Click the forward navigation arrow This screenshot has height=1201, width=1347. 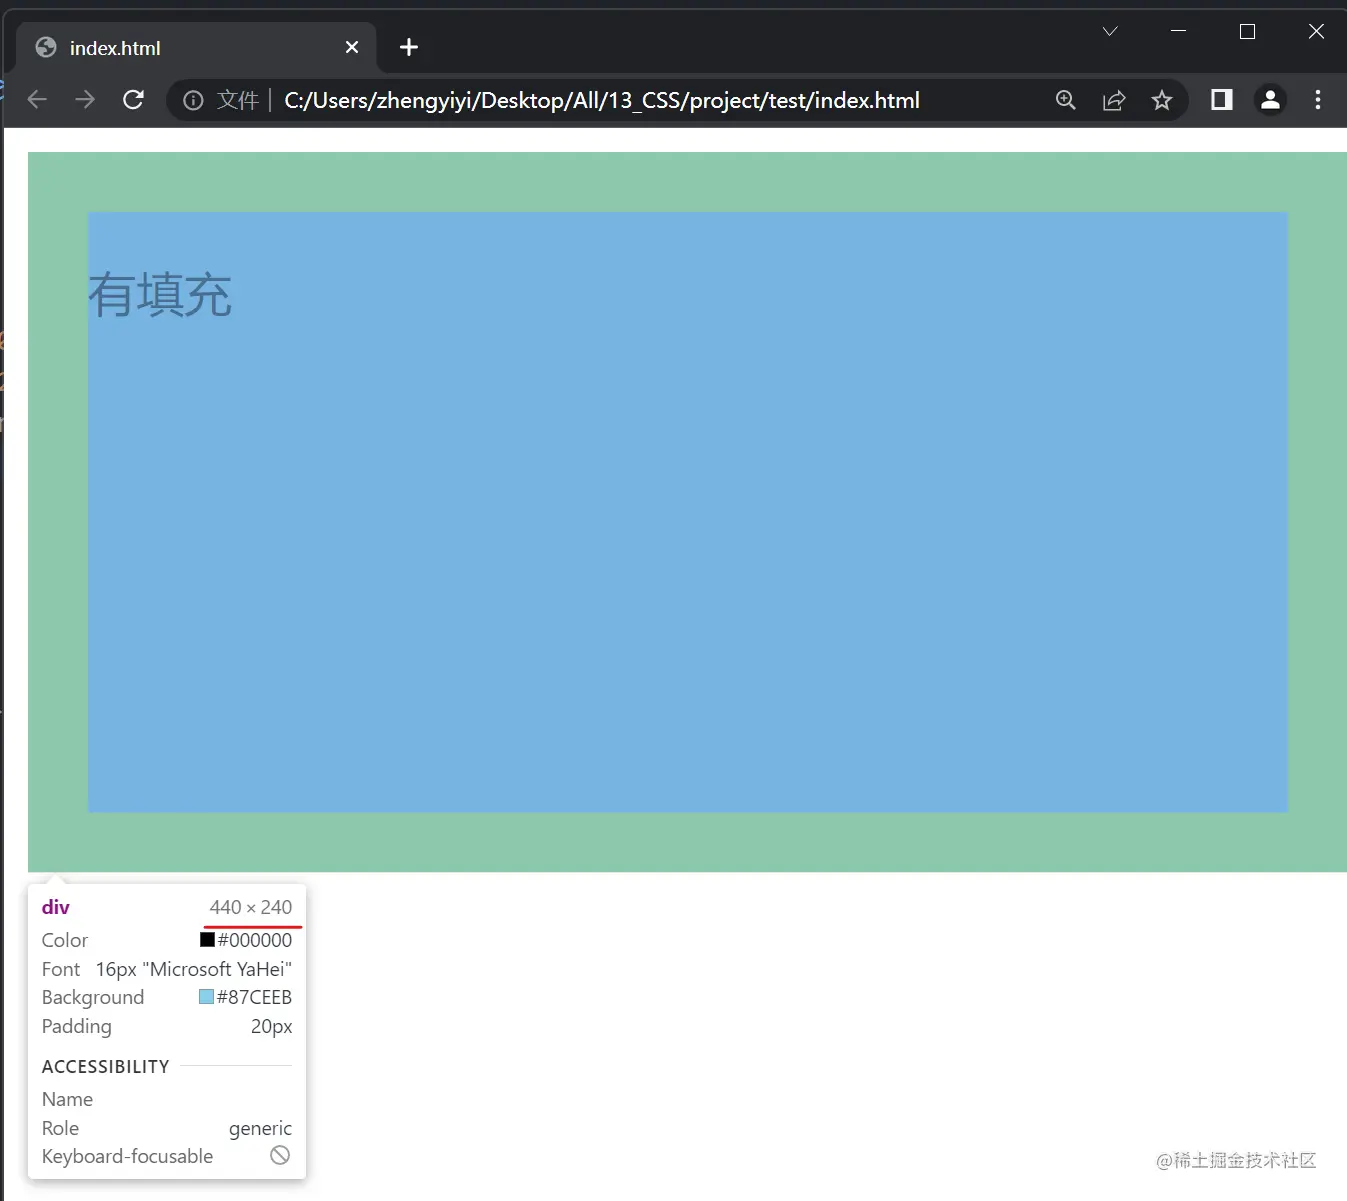click(85, 100)
